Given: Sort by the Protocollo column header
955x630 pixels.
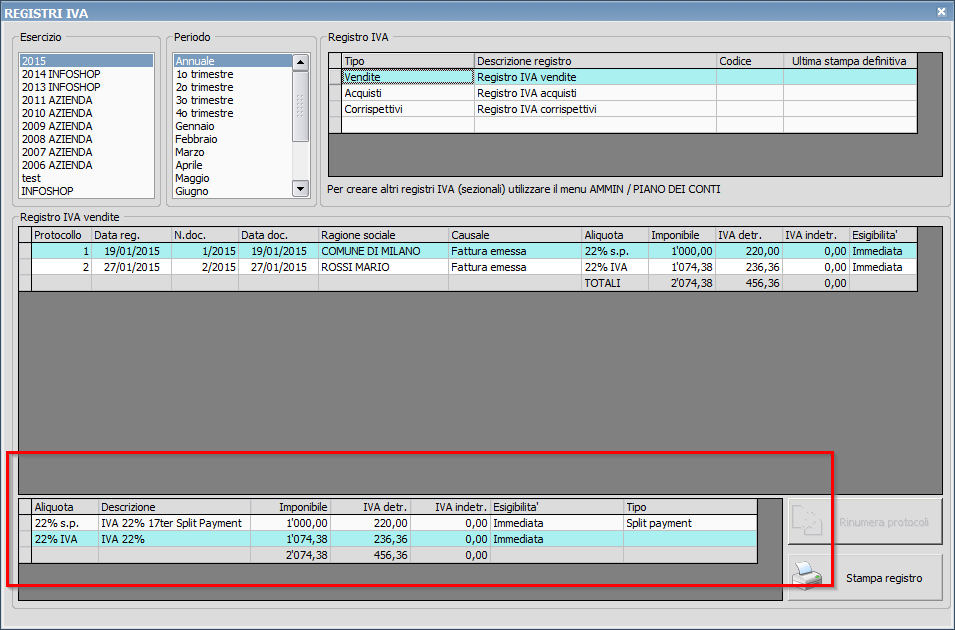Looking at the screenshot, I should click(x=60, y=234).
